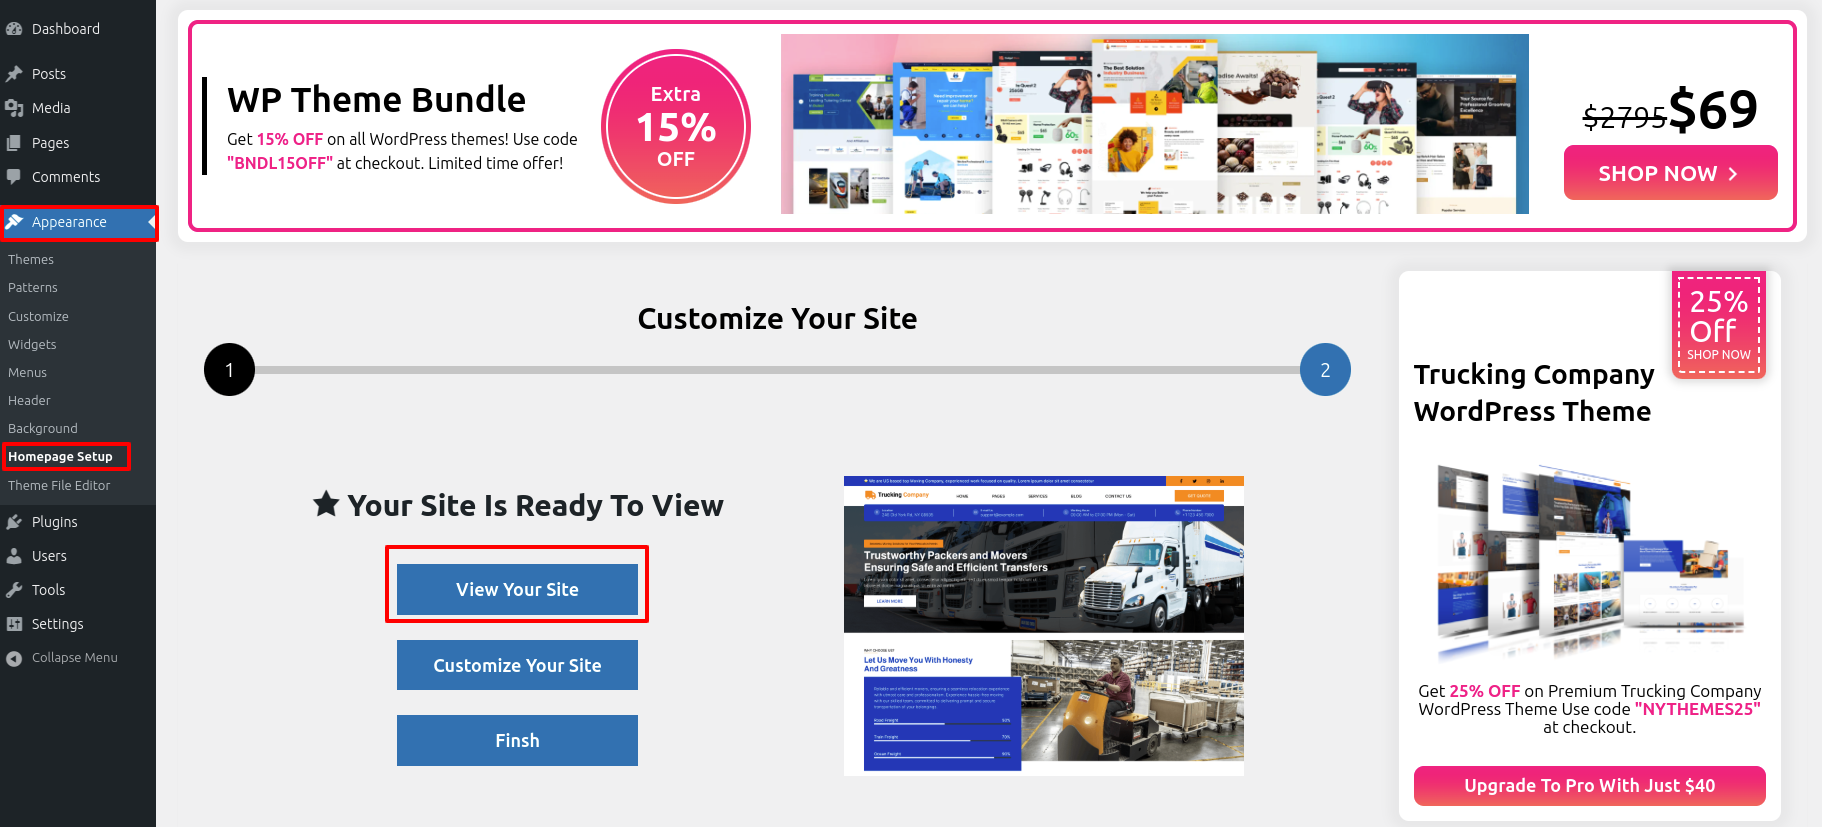Go to the Media menu

tap(51, 108)
